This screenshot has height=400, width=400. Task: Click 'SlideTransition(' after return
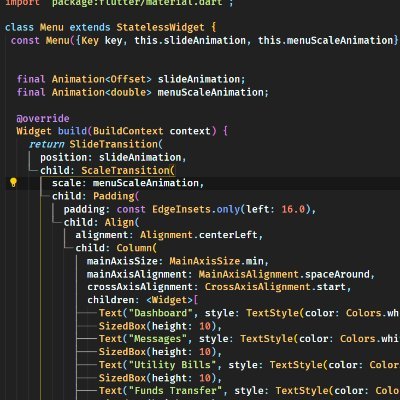coord(116,144)
